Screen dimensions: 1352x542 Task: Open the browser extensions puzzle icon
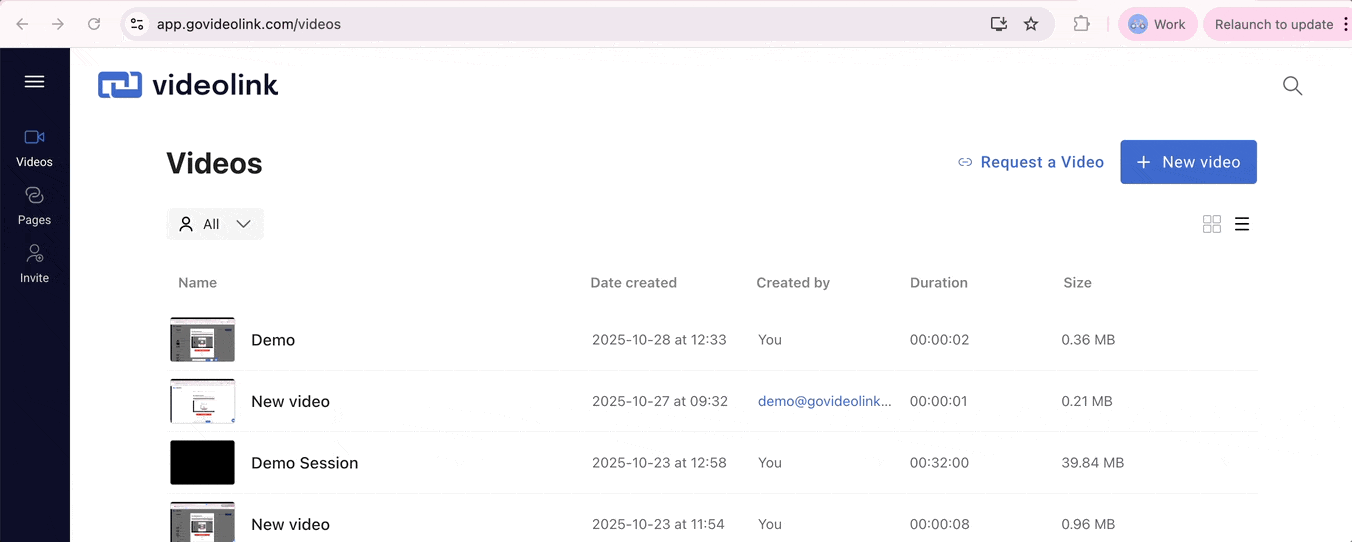(x=1081, y=24)
